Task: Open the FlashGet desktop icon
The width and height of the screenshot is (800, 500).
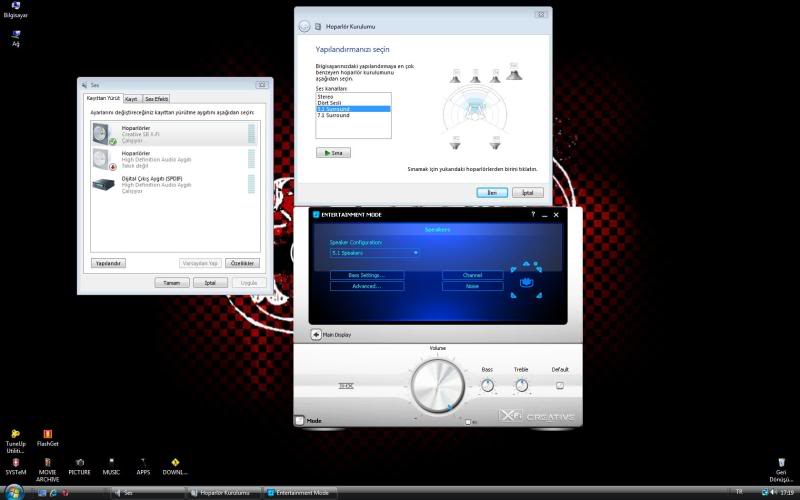Action: [47, 436]
